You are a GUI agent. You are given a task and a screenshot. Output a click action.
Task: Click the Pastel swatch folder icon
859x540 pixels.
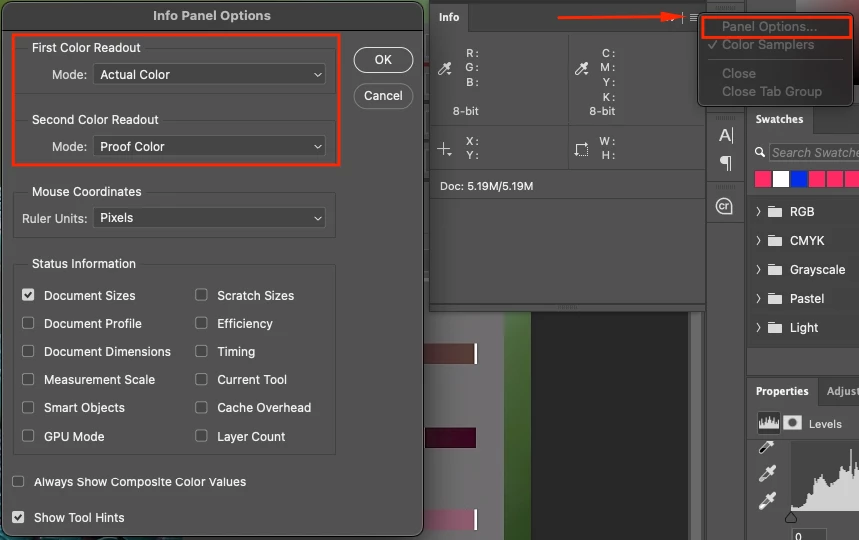(x=775, y=298)
